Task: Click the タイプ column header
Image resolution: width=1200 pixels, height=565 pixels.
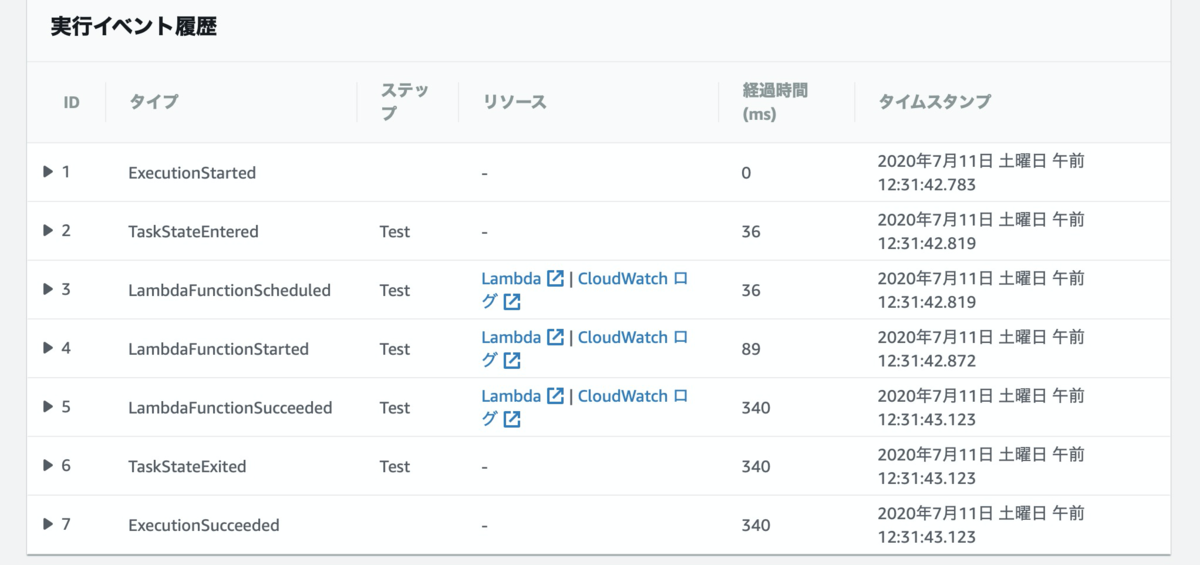Action: coord(154,102)
